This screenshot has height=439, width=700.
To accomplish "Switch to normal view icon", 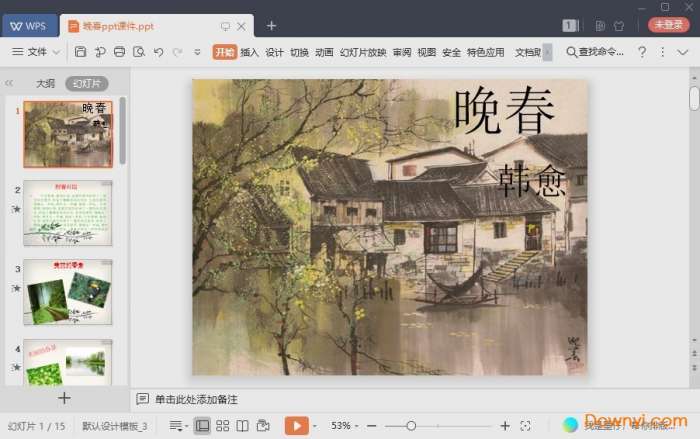I will click(202, 426).
